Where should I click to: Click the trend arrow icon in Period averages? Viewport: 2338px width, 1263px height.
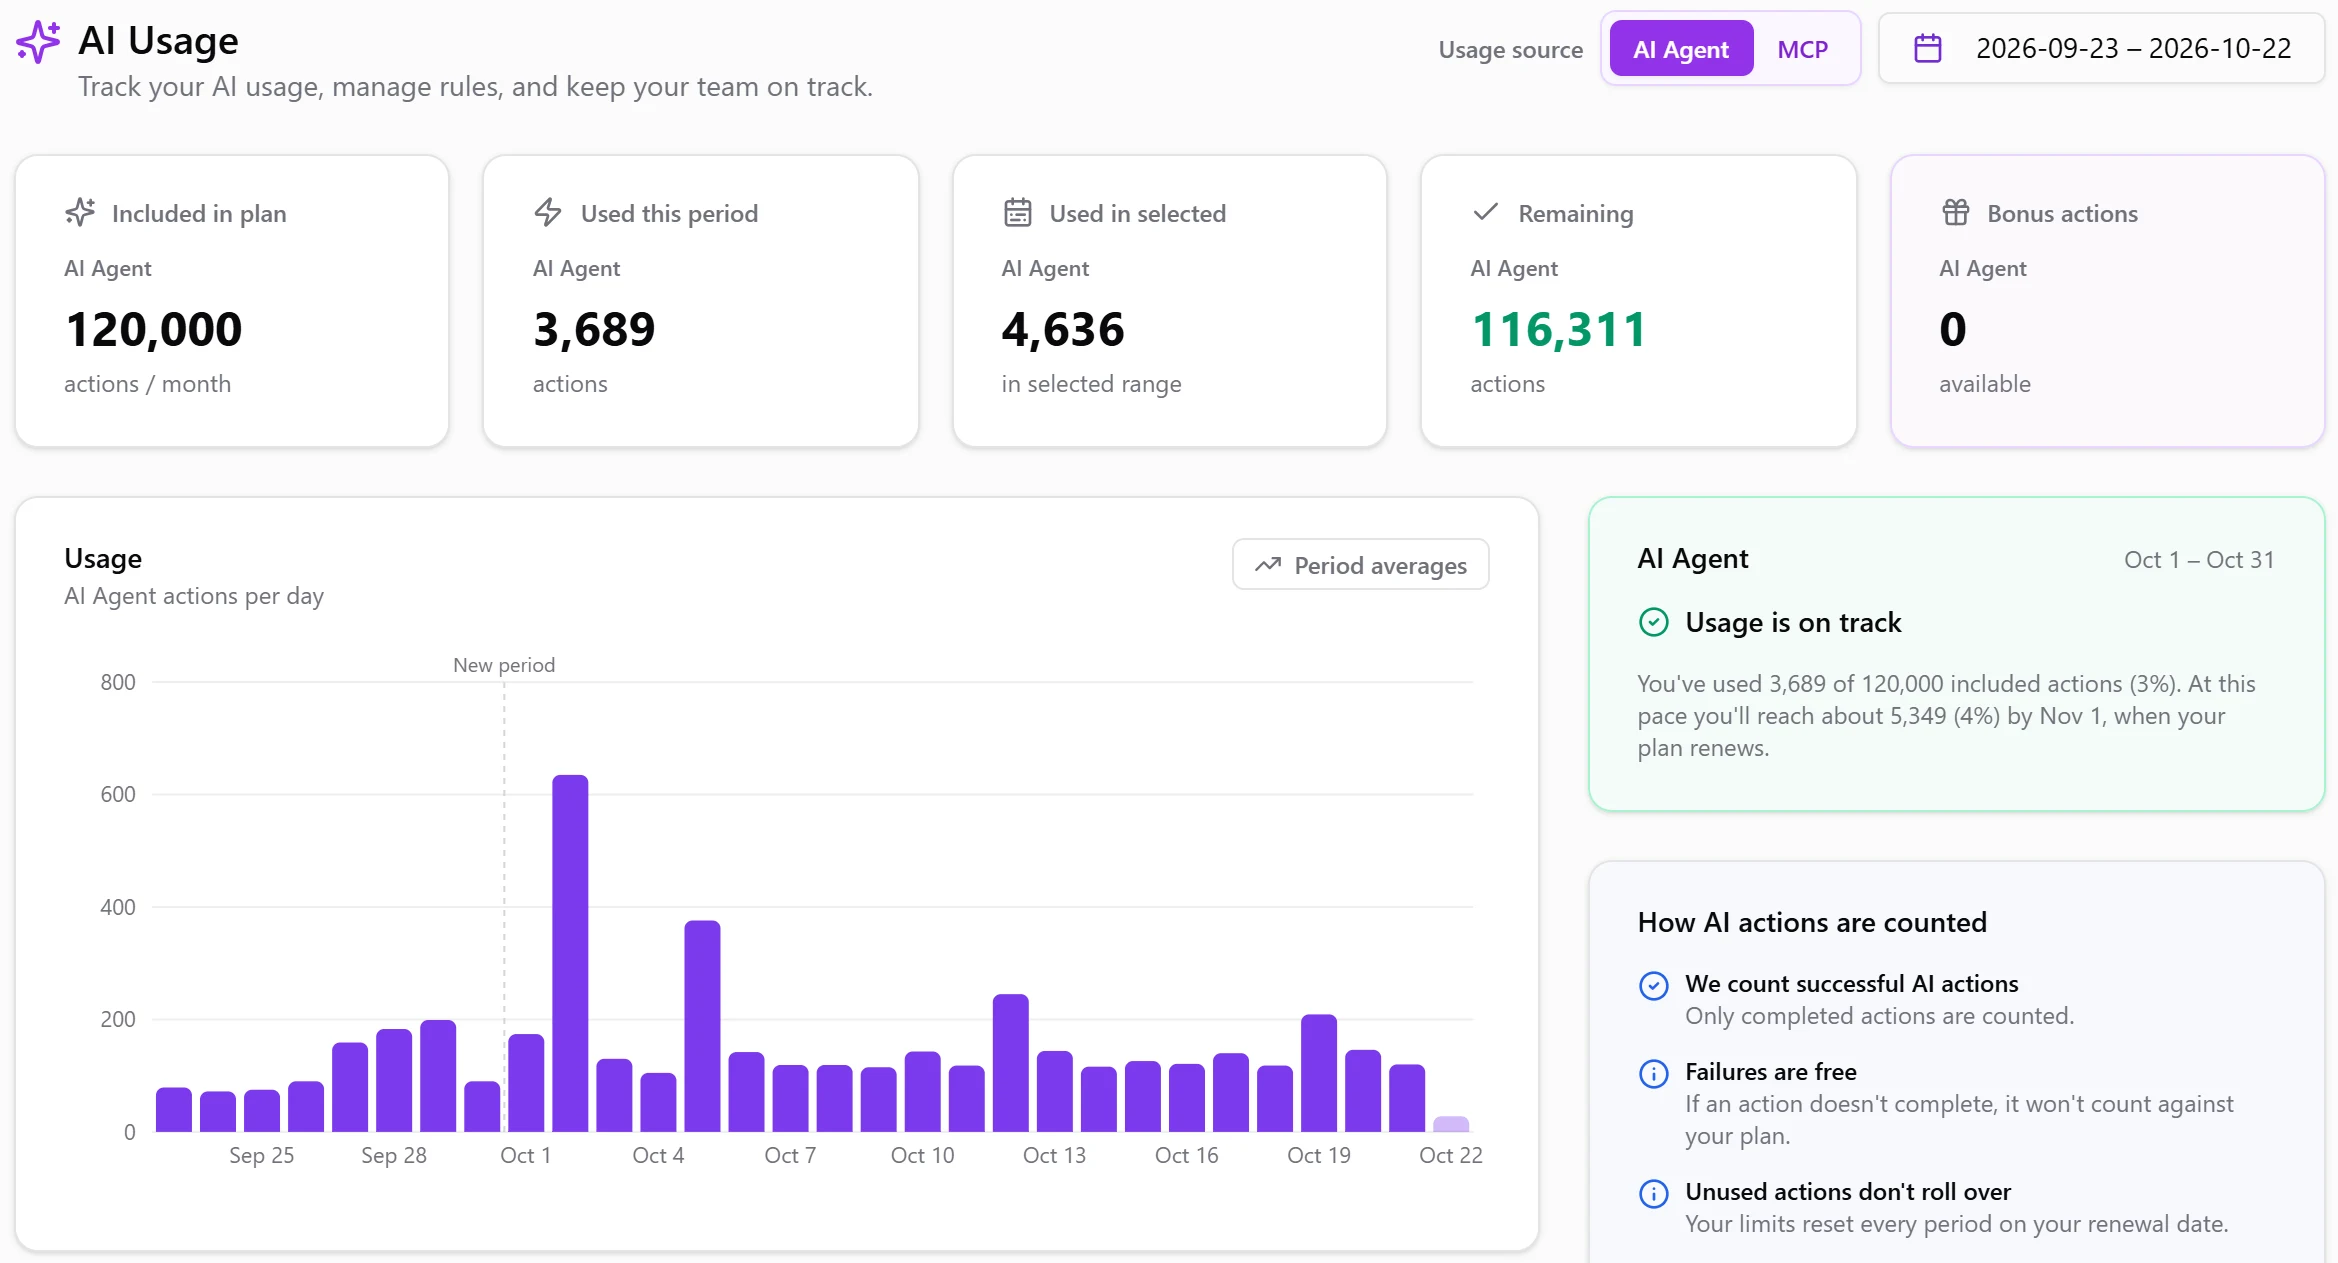1268,565
